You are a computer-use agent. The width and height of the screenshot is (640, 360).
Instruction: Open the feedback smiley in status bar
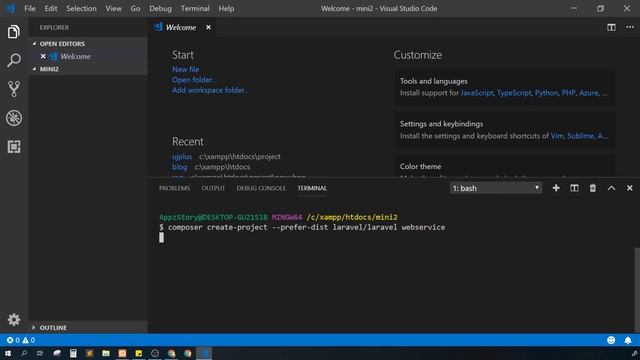coord(611,340)
